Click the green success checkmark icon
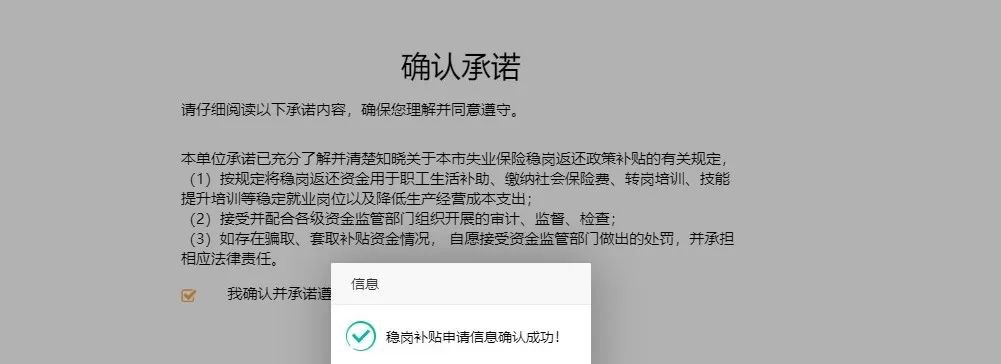Image resolution: width=1001 pixels, height=364 pixels. click(361, 336)
